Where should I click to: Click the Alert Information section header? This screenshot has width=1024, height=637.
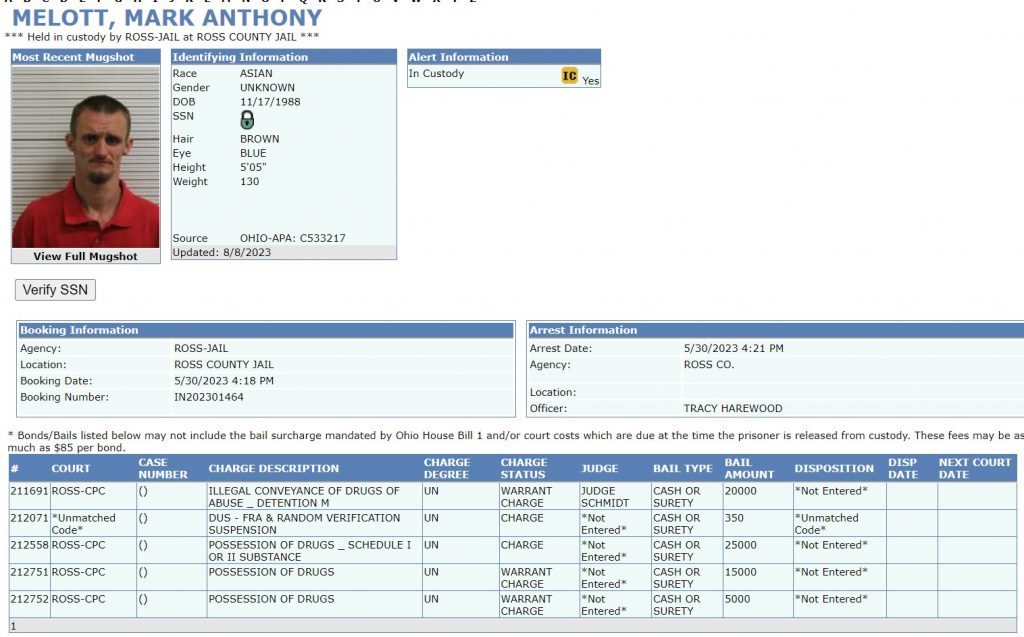(504, 57)
